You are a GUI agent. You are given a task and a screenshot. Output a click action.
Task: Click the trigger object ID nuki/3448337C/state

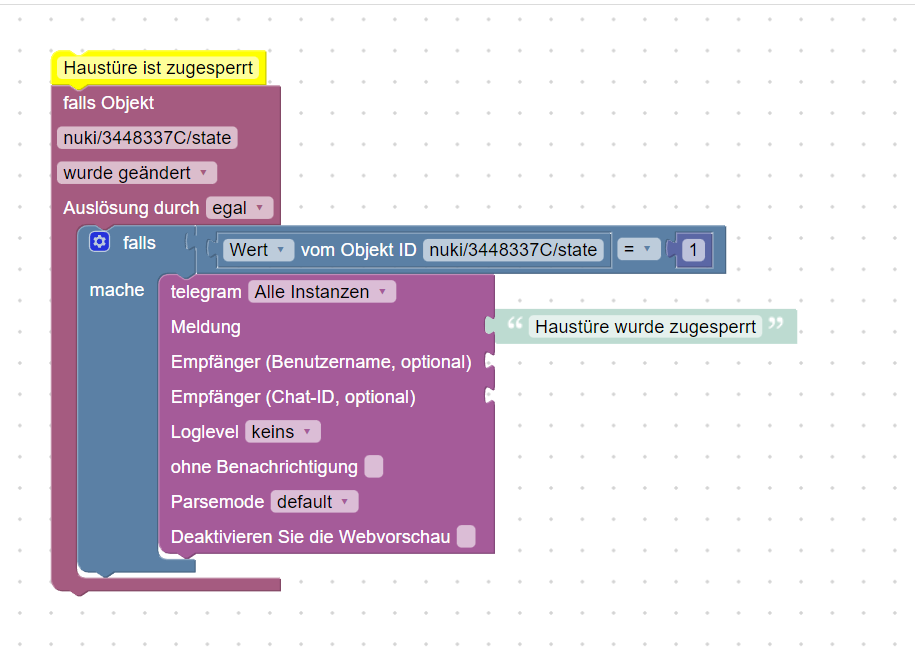(x=147, y=138)
